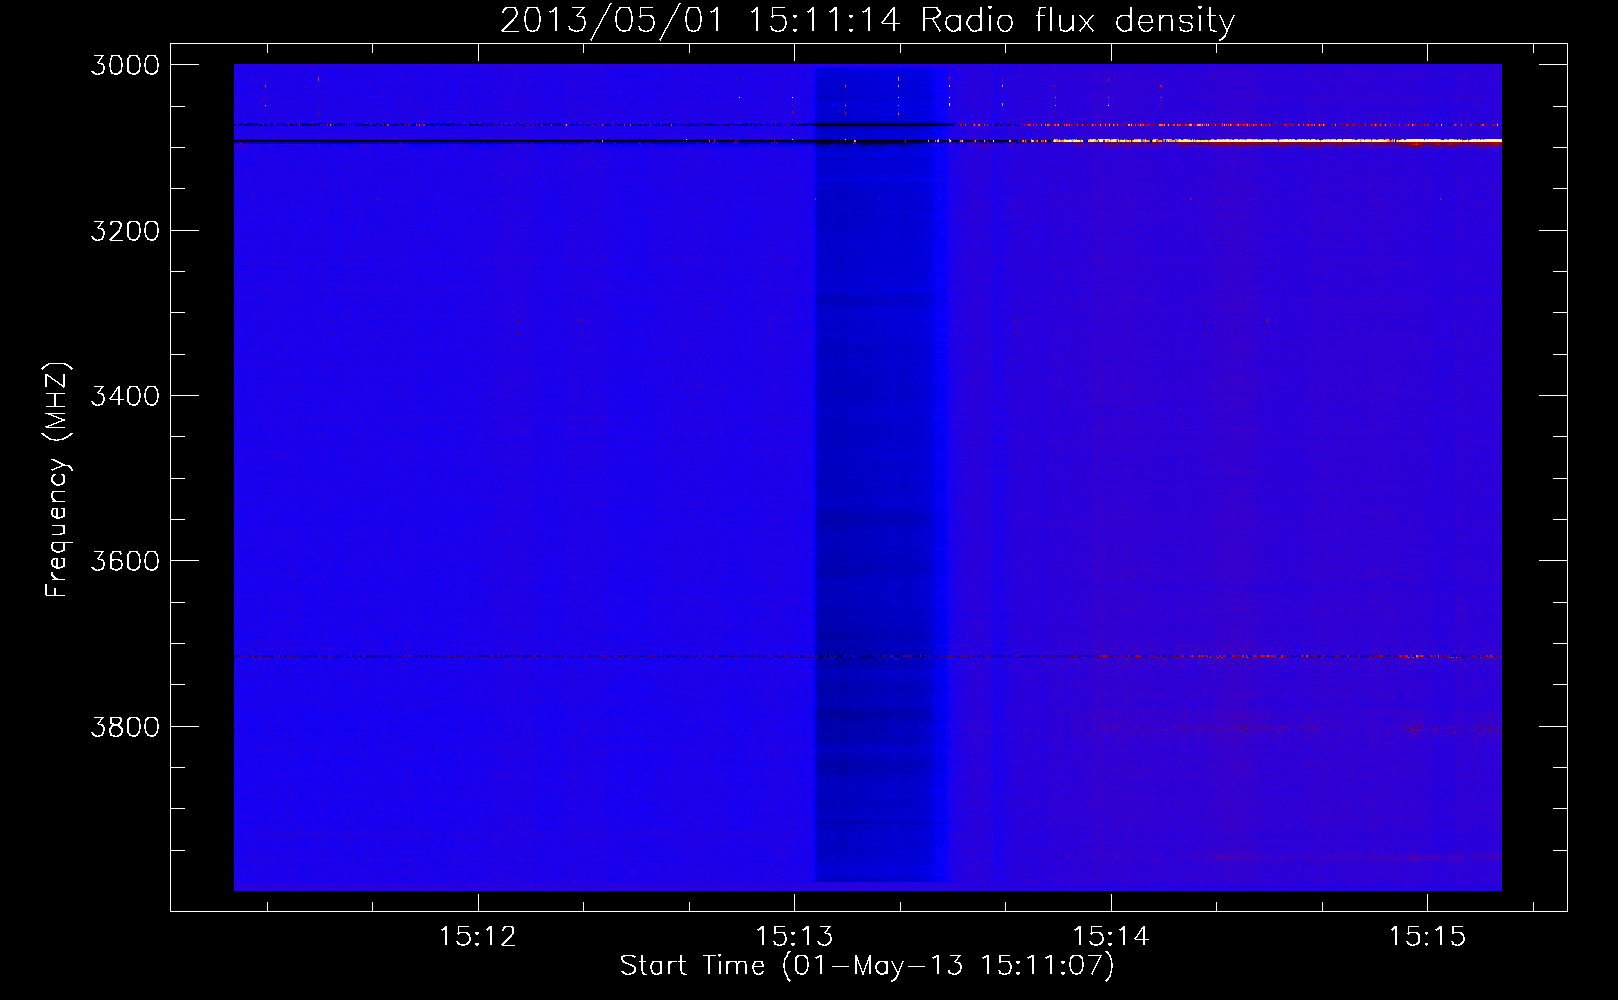The height and width of the screenshot is (1000, 1618).
Task: Click the 15:12 time tick label
Action: click(478, 937)
